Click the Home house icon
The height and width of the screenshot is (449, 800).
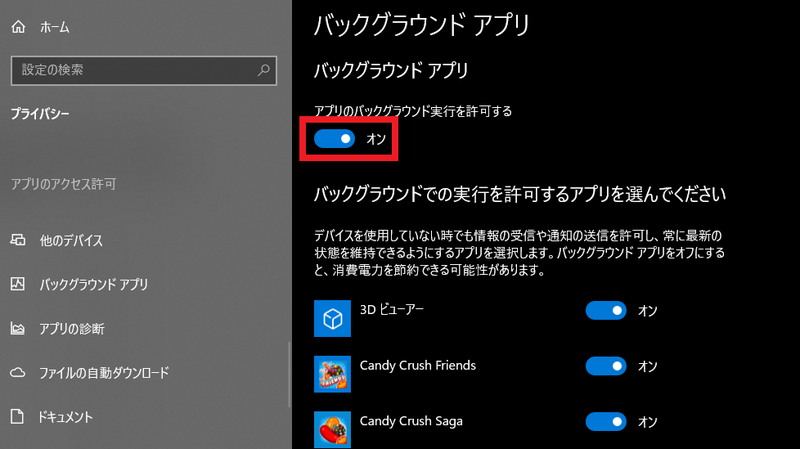pos(18,27)
